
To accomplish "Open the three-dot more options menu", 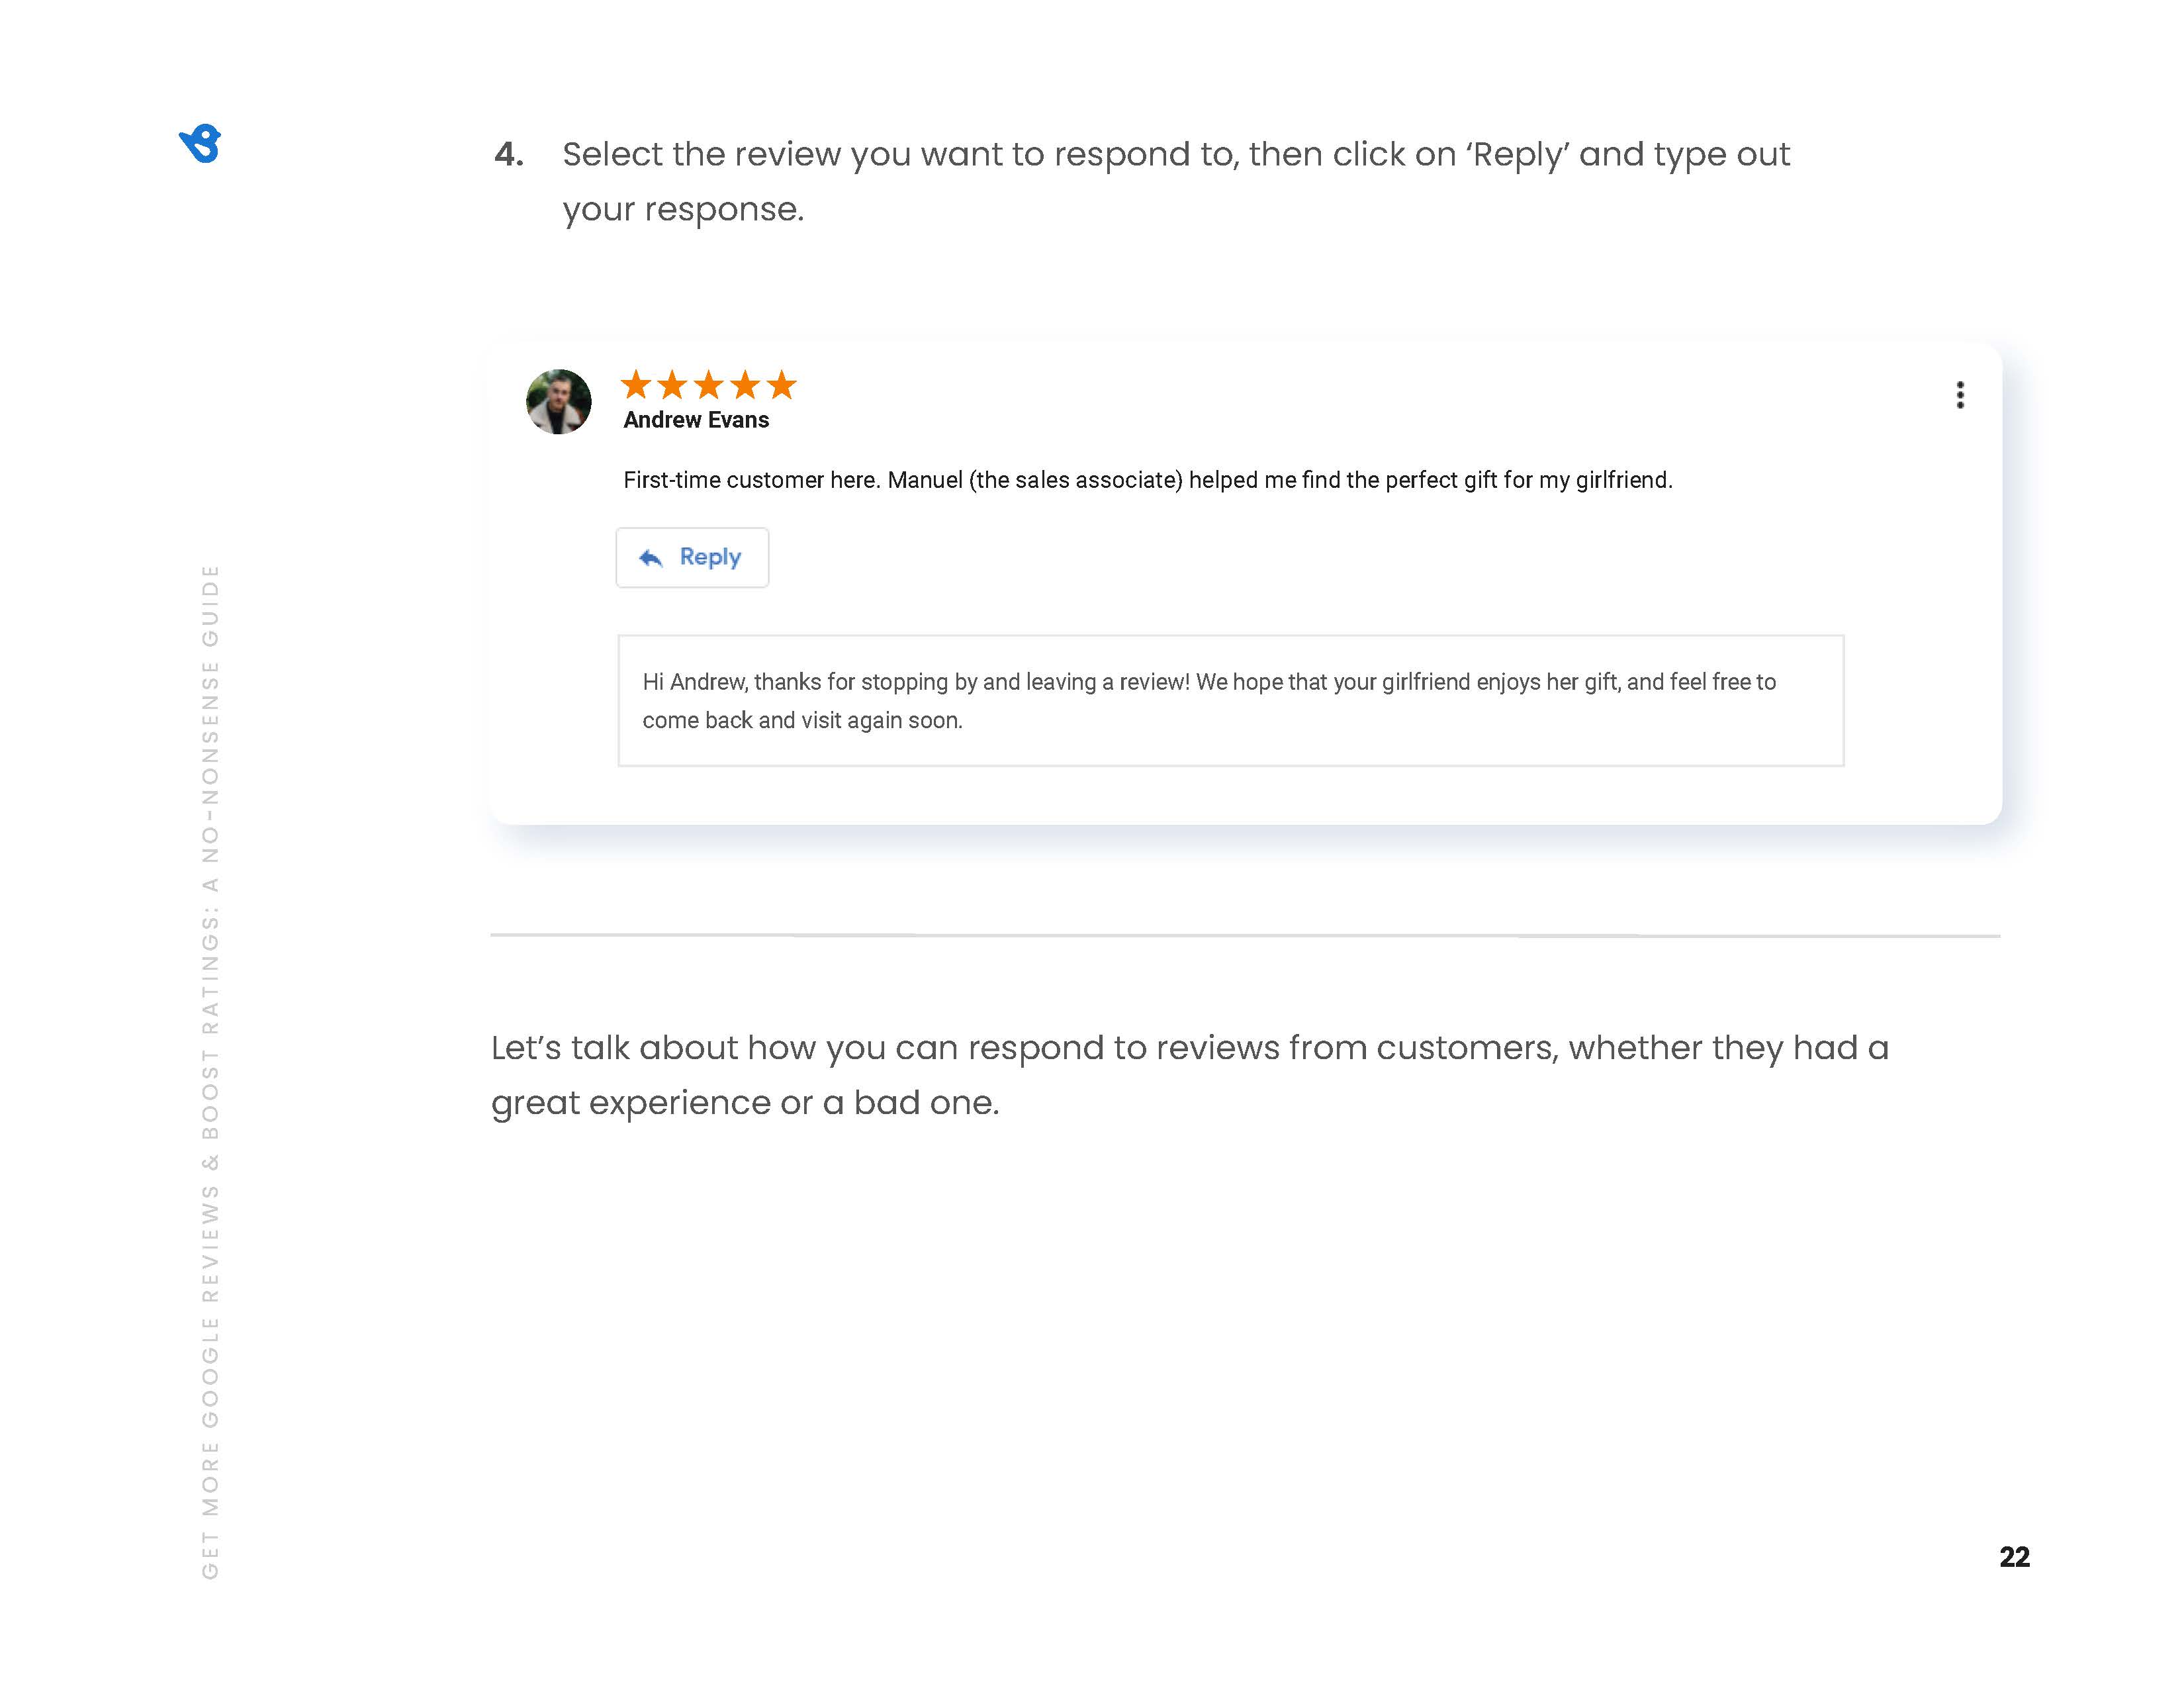I will [x=1959, y=395].
